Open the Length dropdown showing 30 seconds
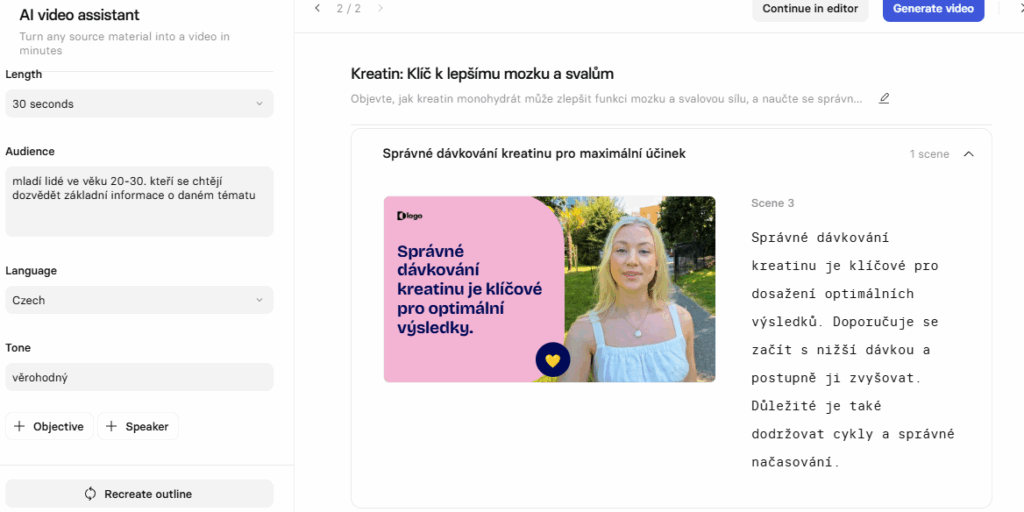The image size is (1024, 512). coord(139,104)
